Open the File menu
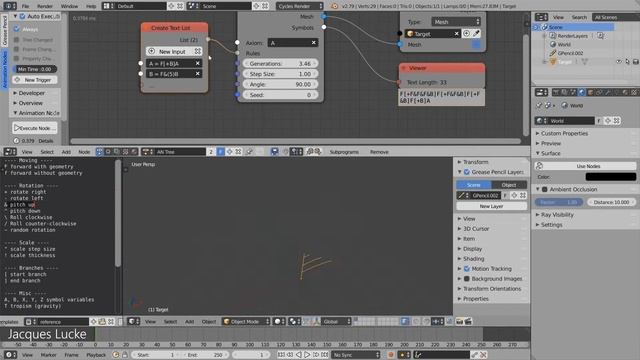Image resolution: width=640 pixels, height=360 pixels. pyautogui.click(x=25, y=6)
